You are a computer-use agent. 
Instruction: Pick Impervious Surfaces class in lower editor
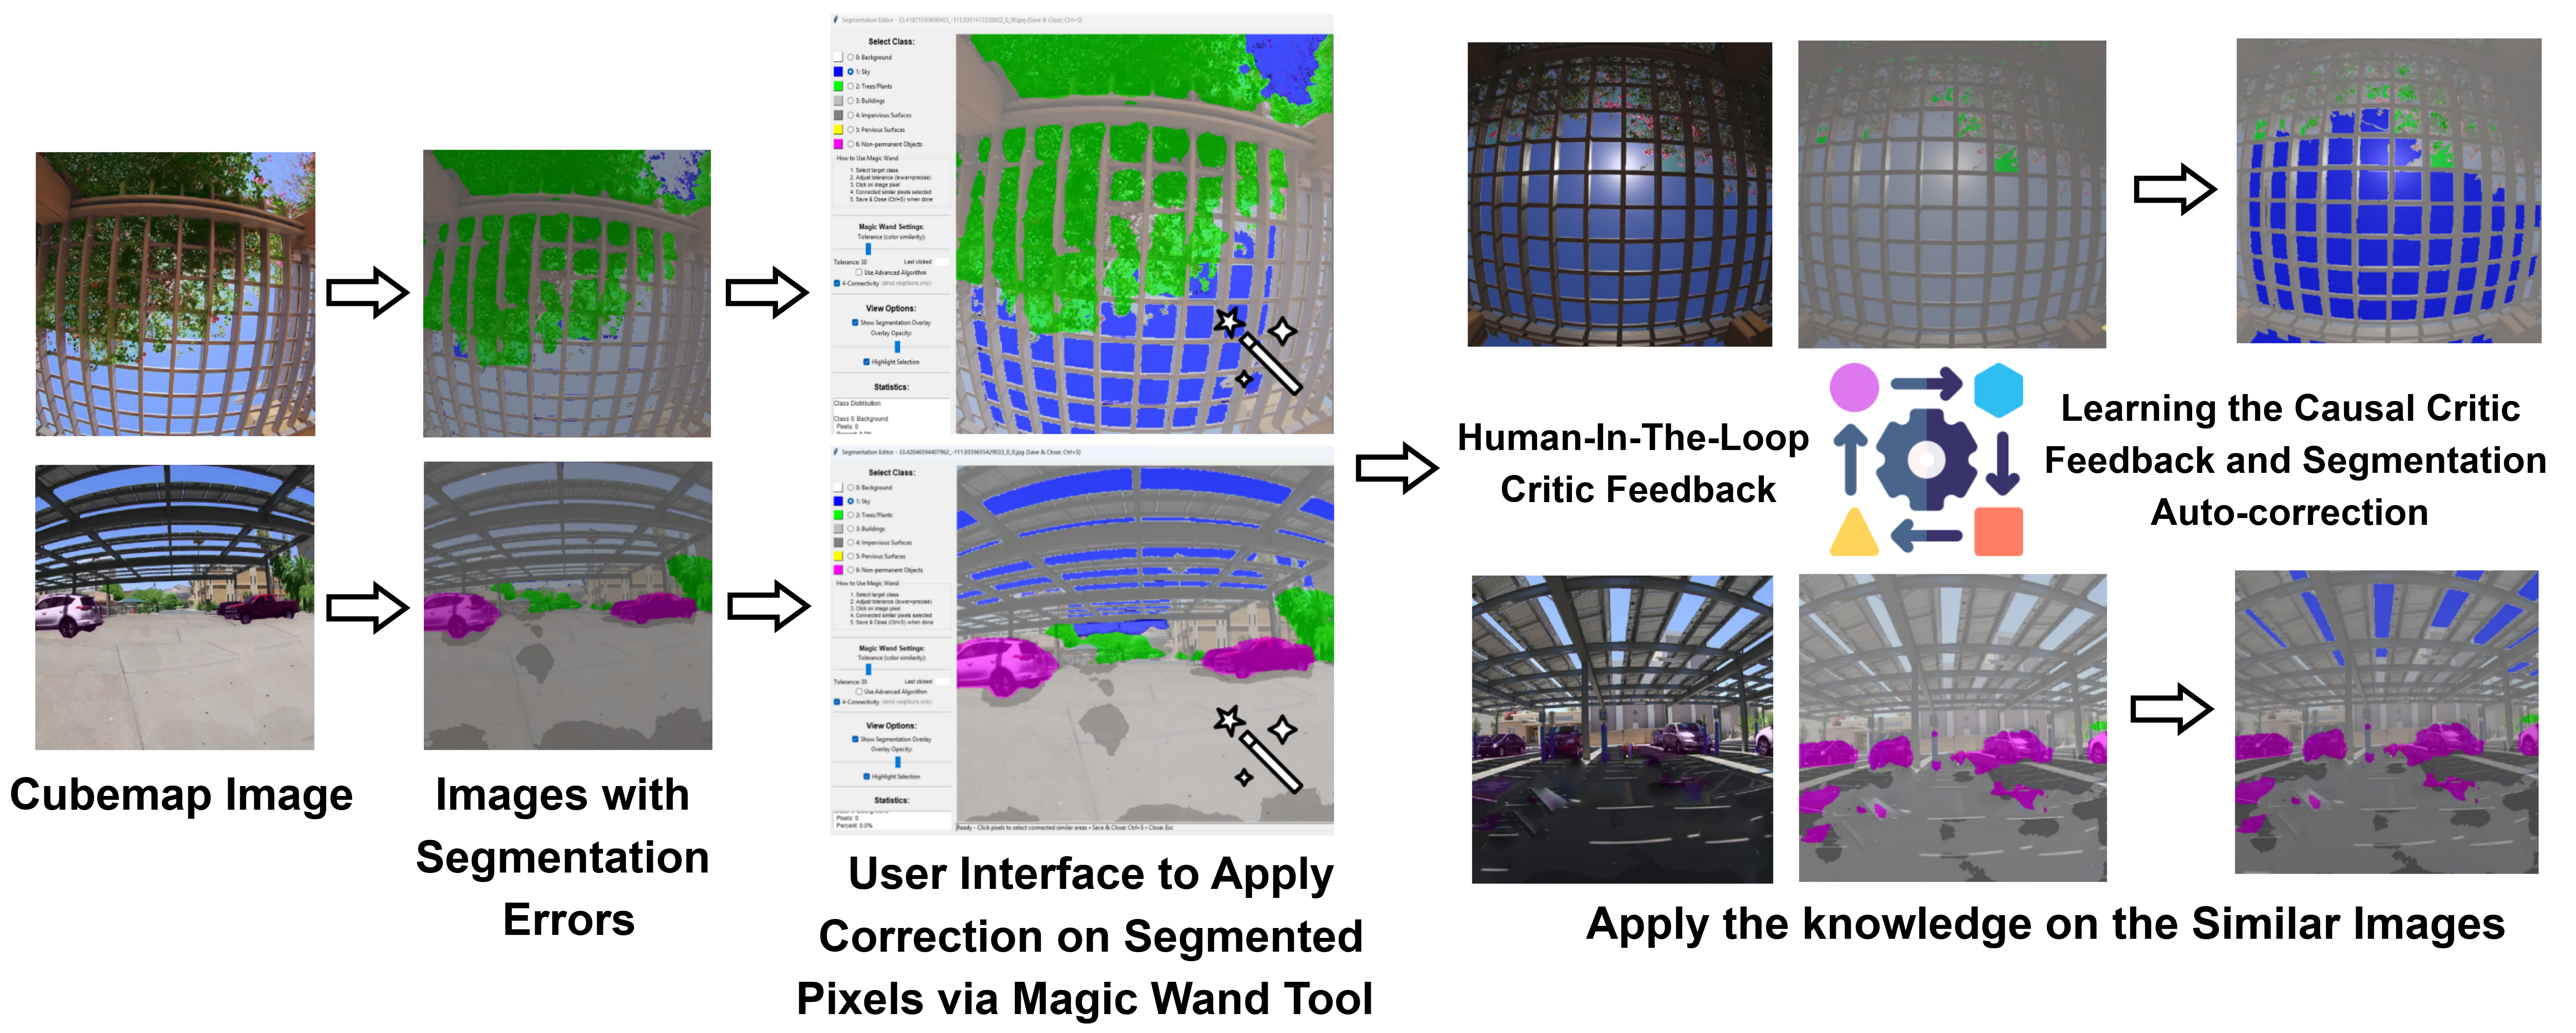[x=851, y=543]
